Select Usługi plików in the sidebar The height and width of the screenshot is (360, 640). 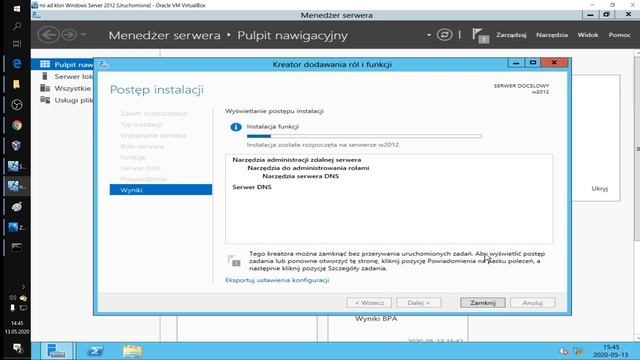coord(63,100)
